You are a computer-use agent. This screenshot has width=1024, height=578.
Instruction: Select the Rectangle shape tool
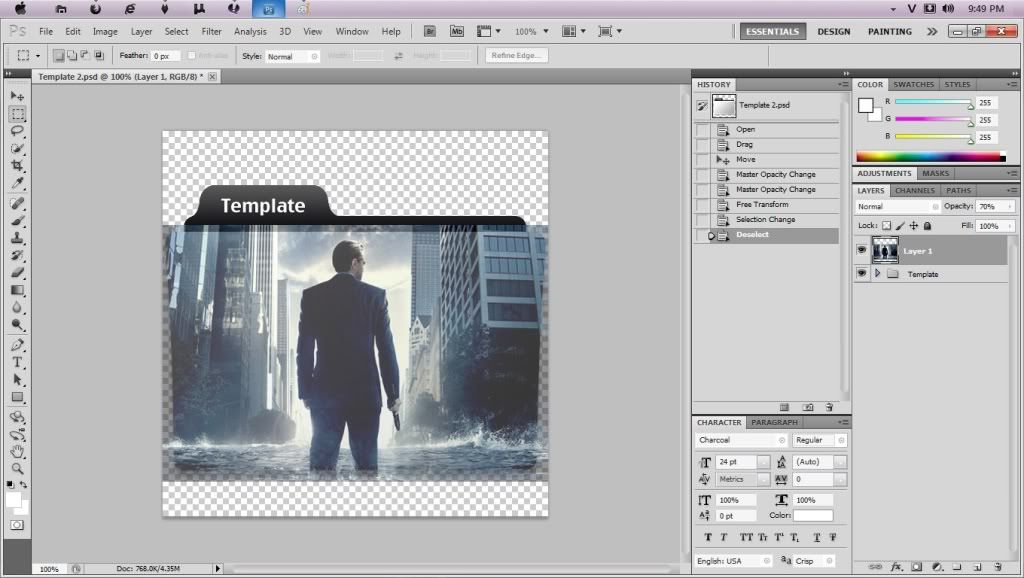17,397
